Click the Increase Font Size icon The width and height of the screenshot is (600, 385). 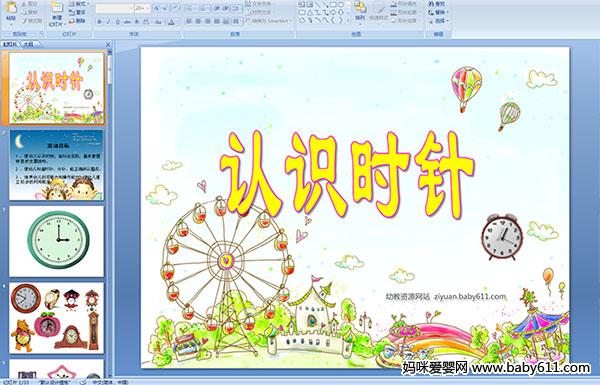pos(156,8)
